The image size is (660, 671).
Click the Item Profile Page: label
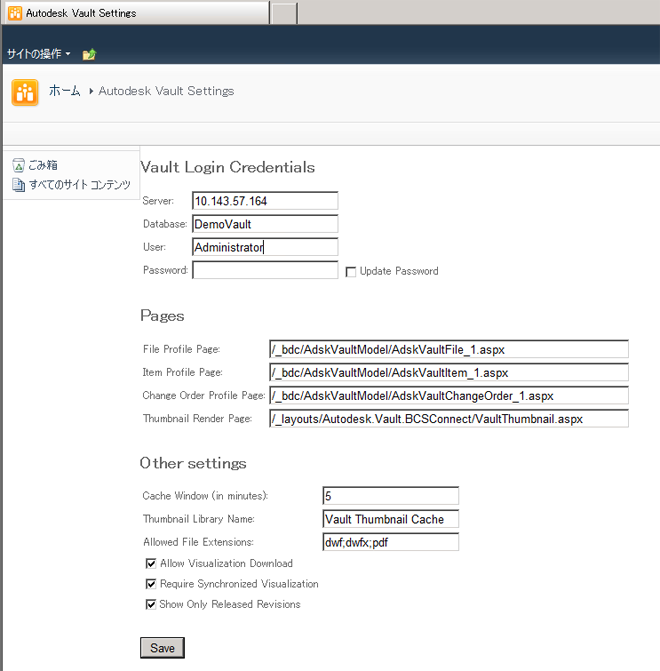click(183, 372)
